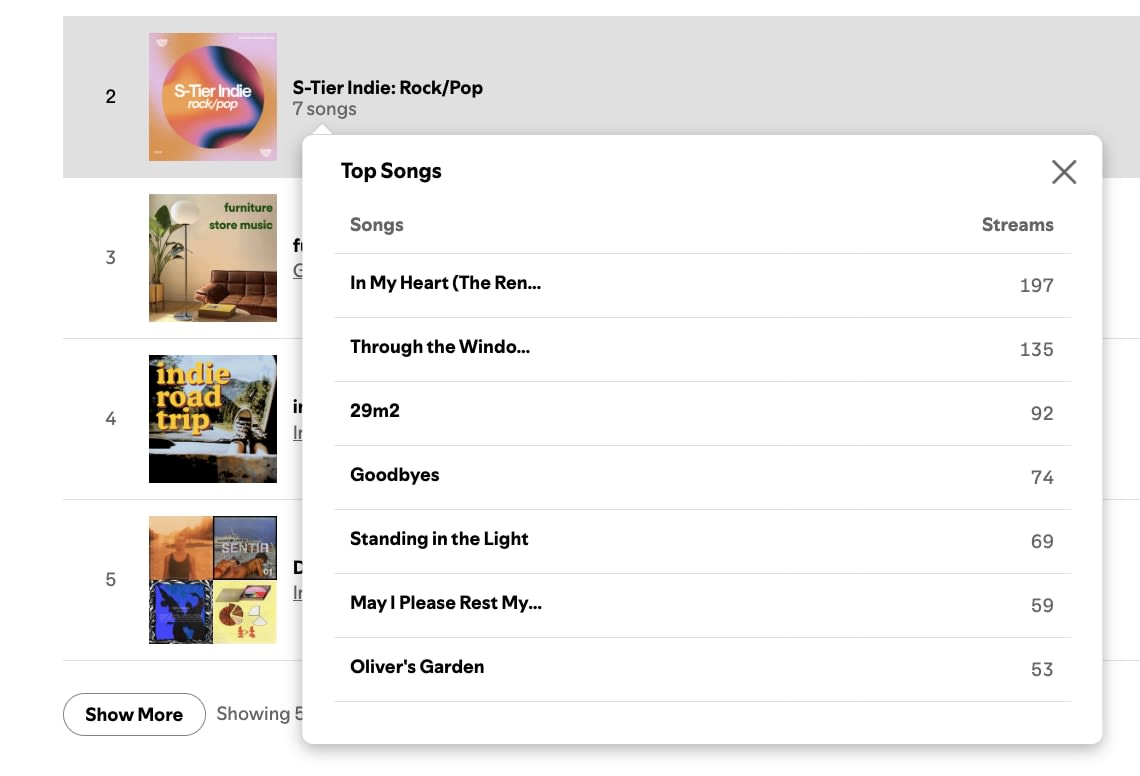This screenshot has height=776, width=1140.
Task: Click the Songs column header
Action: click(377, 225)
